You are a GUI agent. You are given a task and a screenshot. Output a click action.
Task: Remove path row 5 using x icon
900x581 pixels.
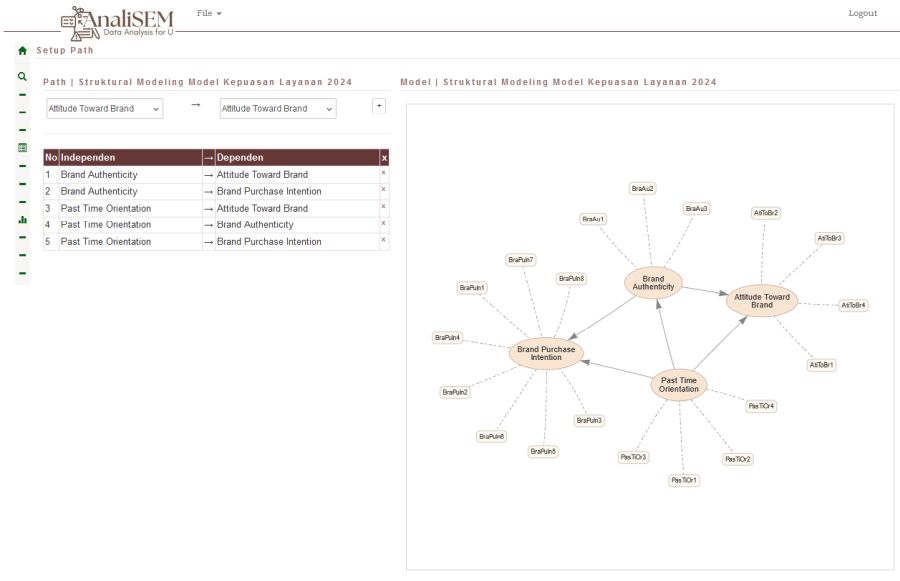pos(384,241)
